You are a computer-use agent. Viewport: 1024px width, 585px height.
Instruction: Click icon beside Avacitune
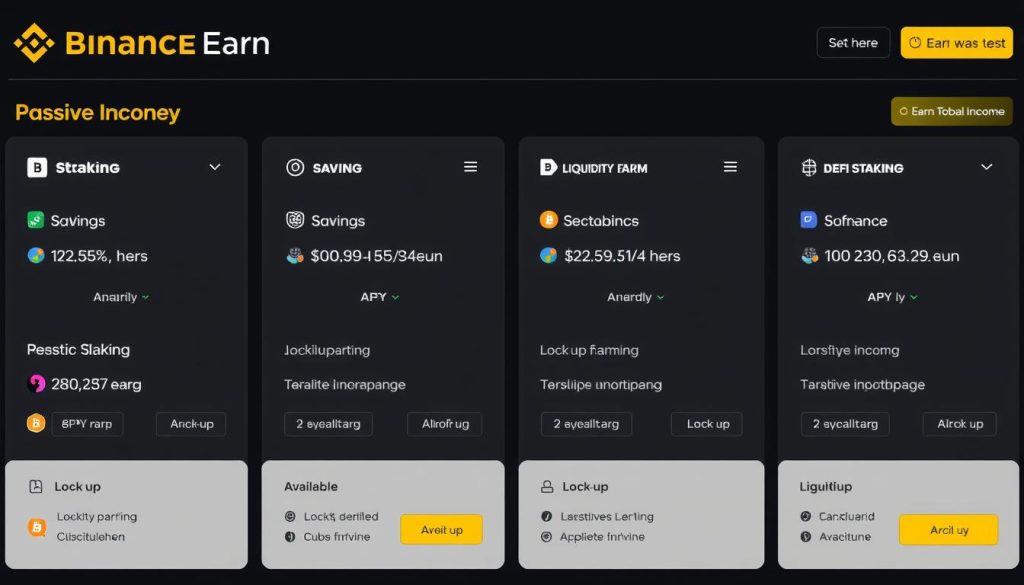point(806,537)
